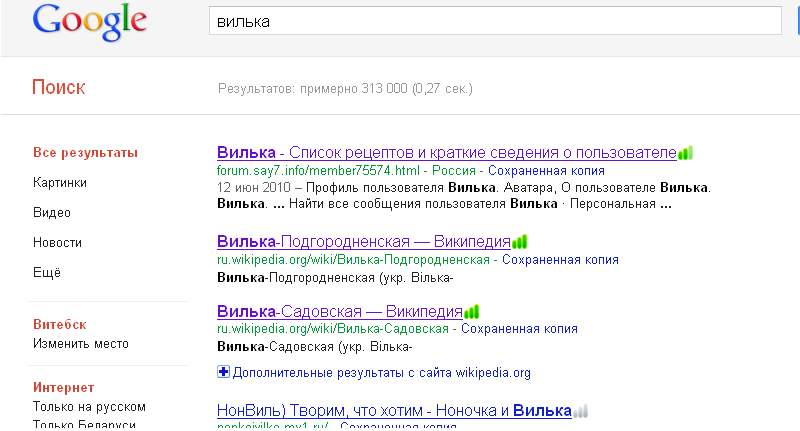The image size is (800, 431).
Task: Click 'Изменить место' to change location
Action: (81, 344)
